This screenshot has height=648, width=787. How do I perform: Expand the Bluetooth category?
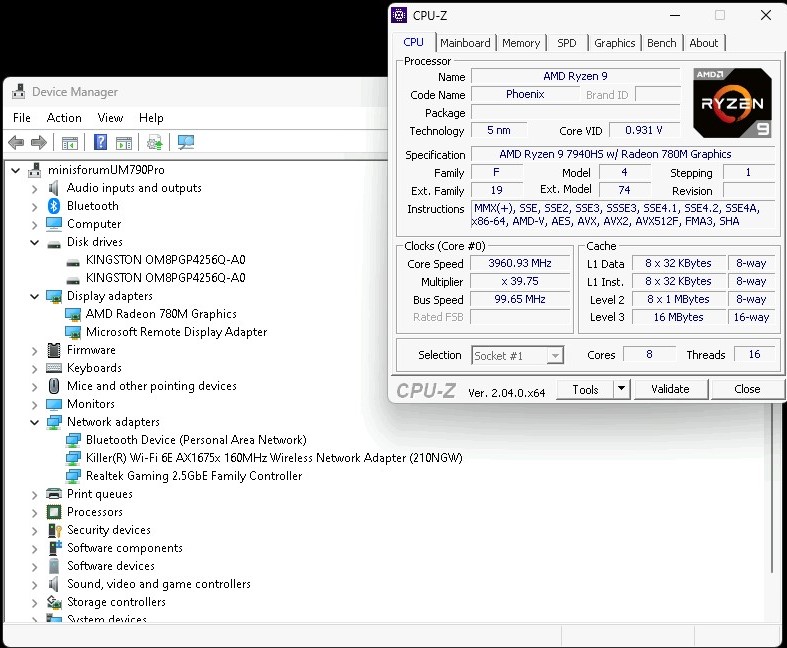(x=34, y=206)
